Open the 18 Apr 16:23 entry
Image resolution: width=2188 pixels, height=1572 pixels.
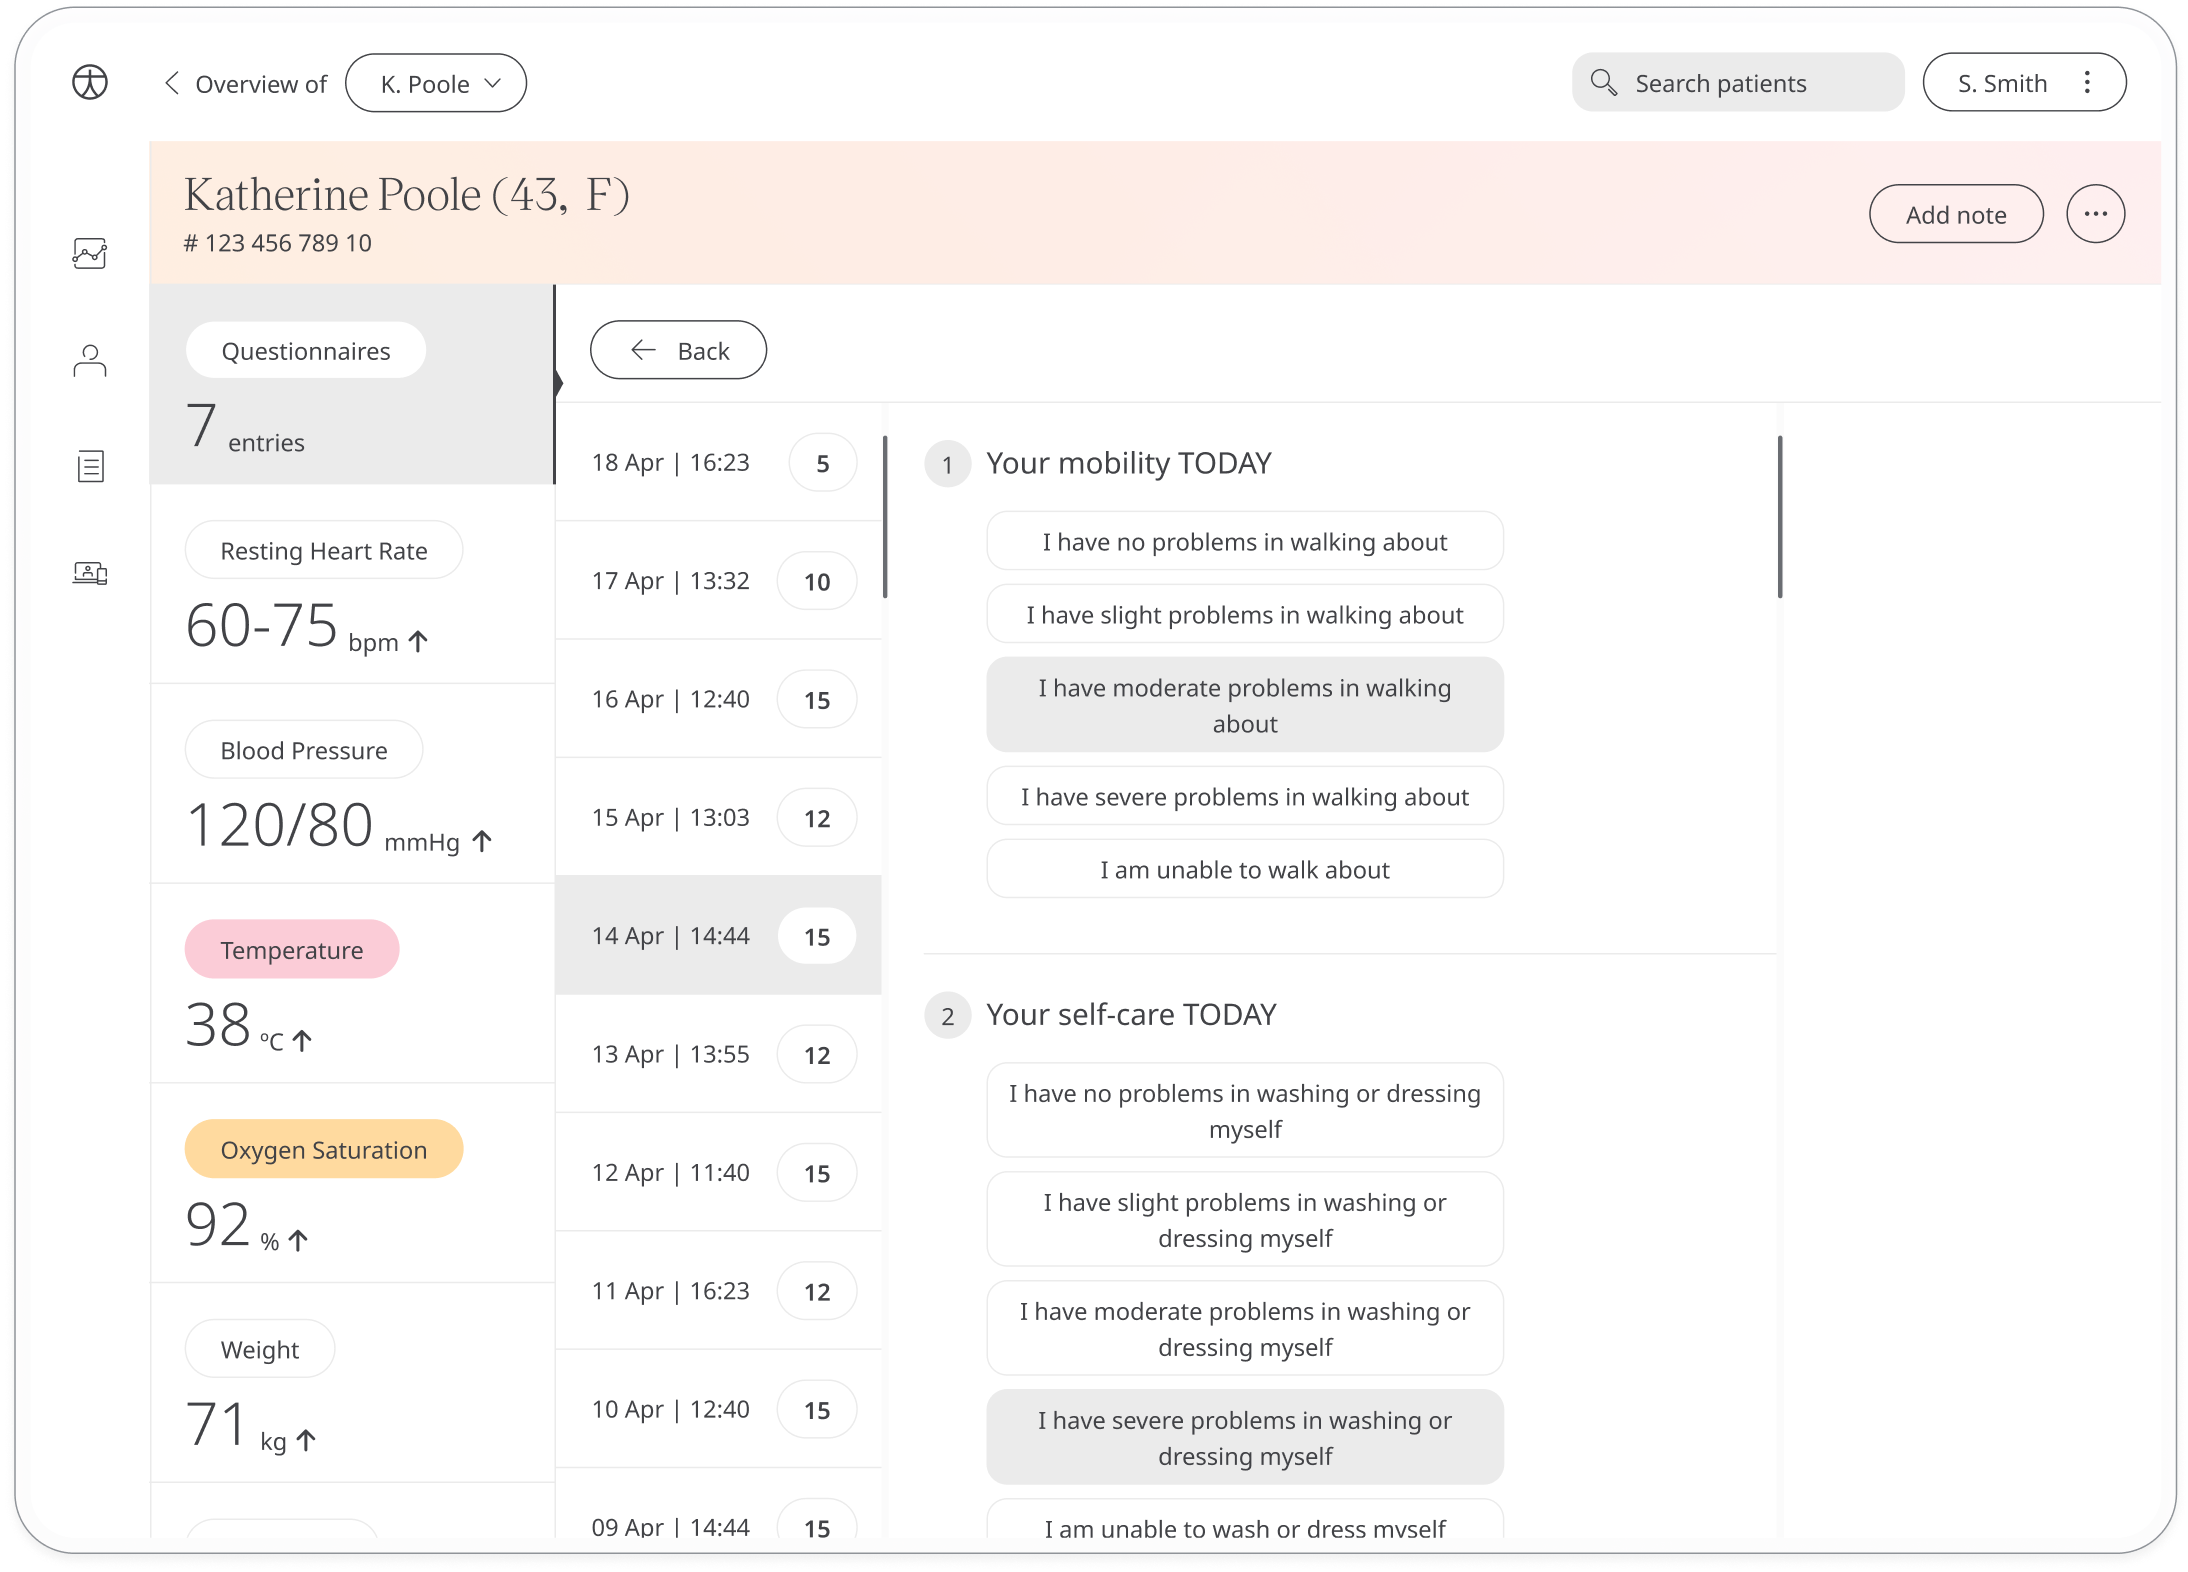click(718, 463)
